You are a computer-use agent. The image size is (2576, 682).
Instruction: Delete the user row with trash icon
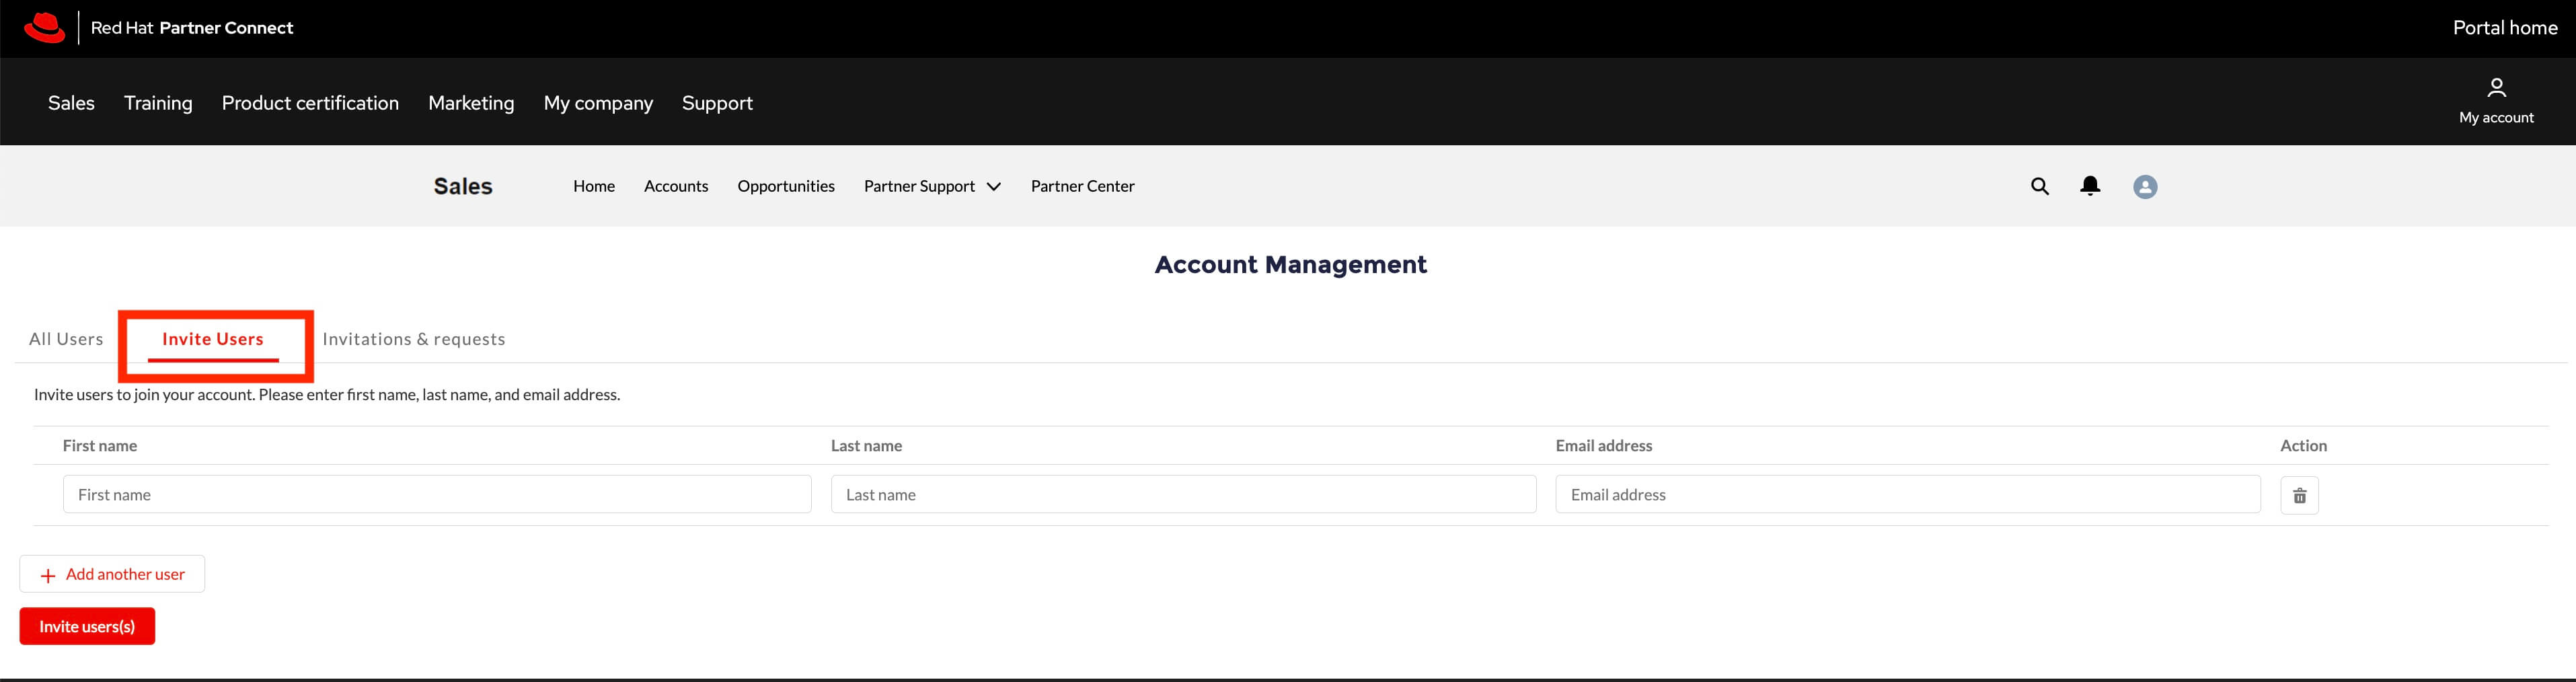tap(2298, 495)
